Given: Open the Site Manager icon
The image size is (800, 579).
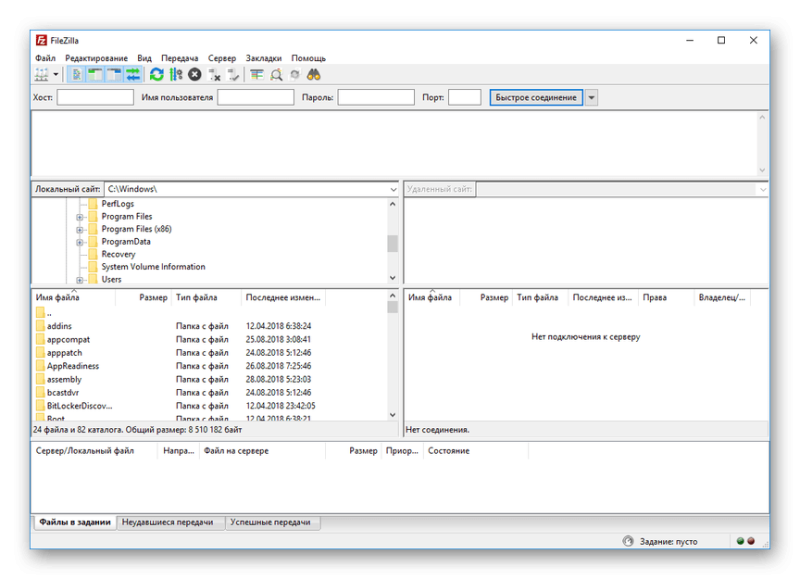Looking at the screenshot, I should click(x=41, y=75).
